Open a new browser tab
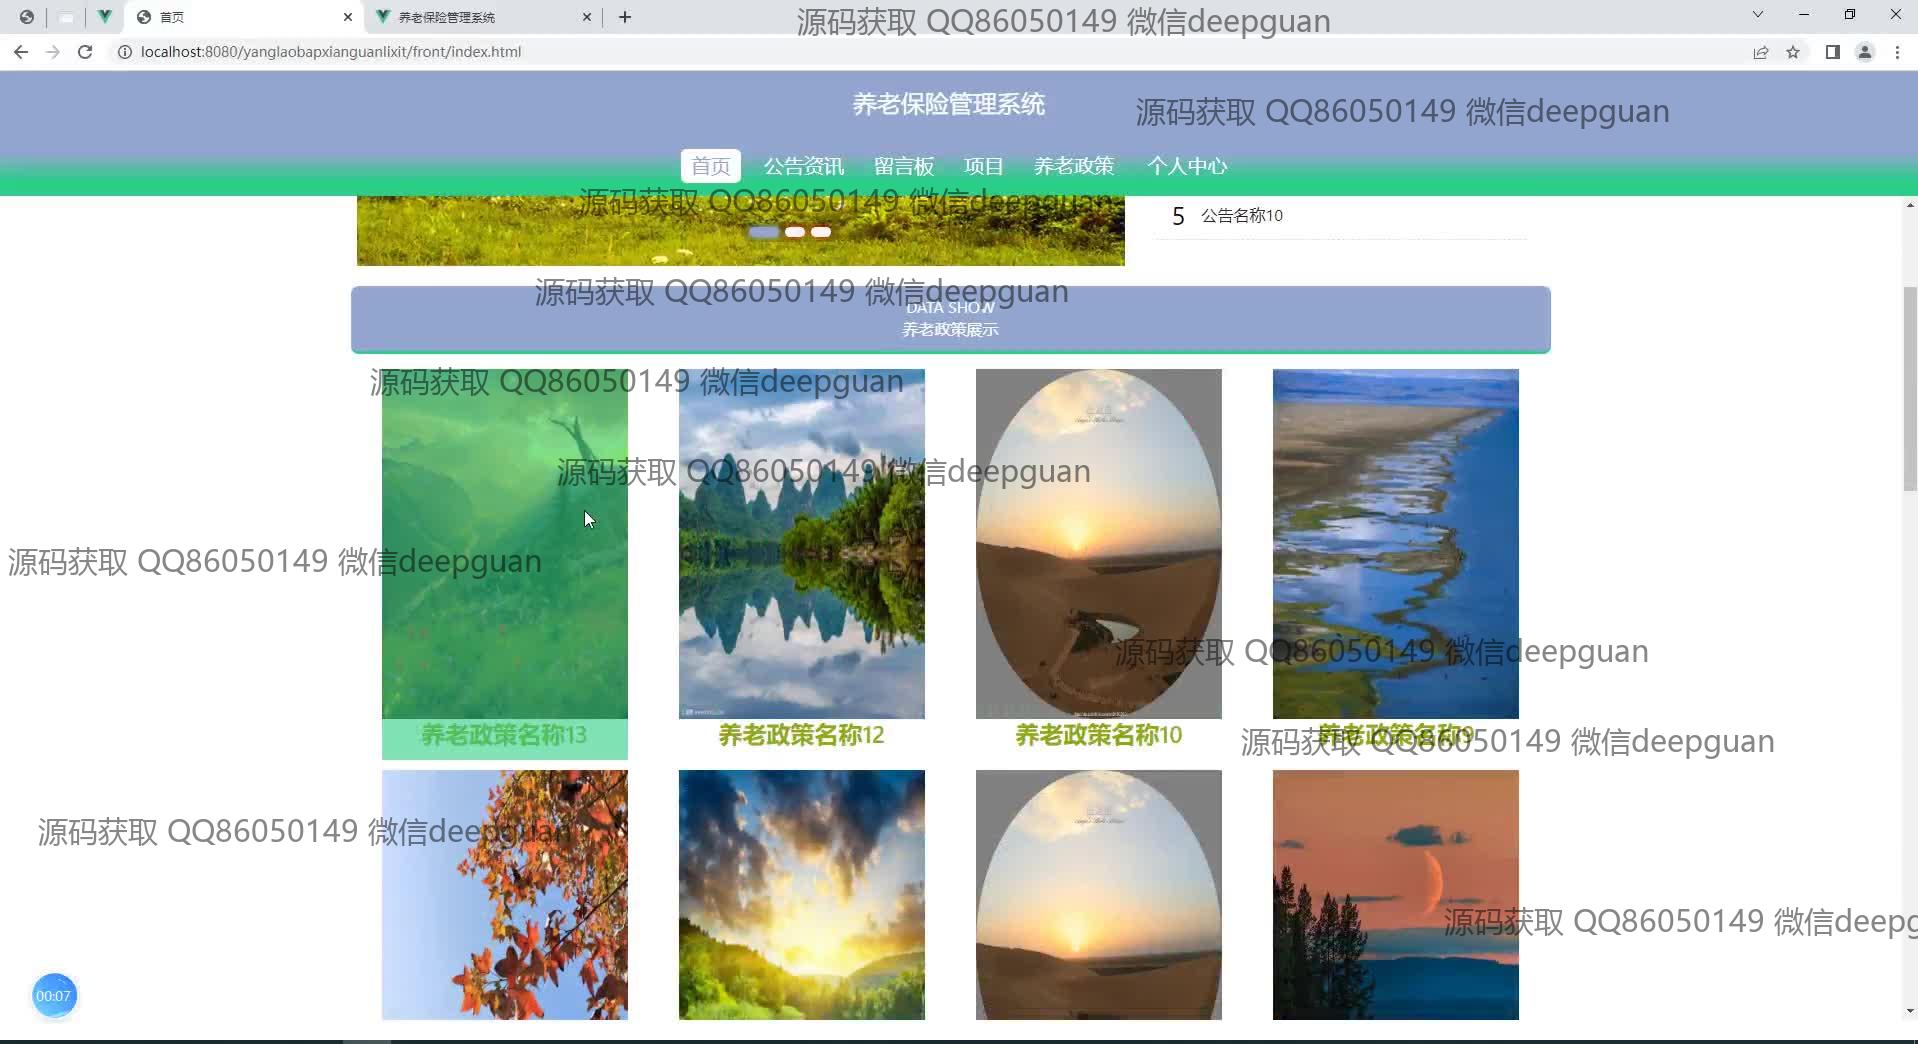Viewport: 1918px width, 1044px height. pyautogui.click(x=625, y=17)
